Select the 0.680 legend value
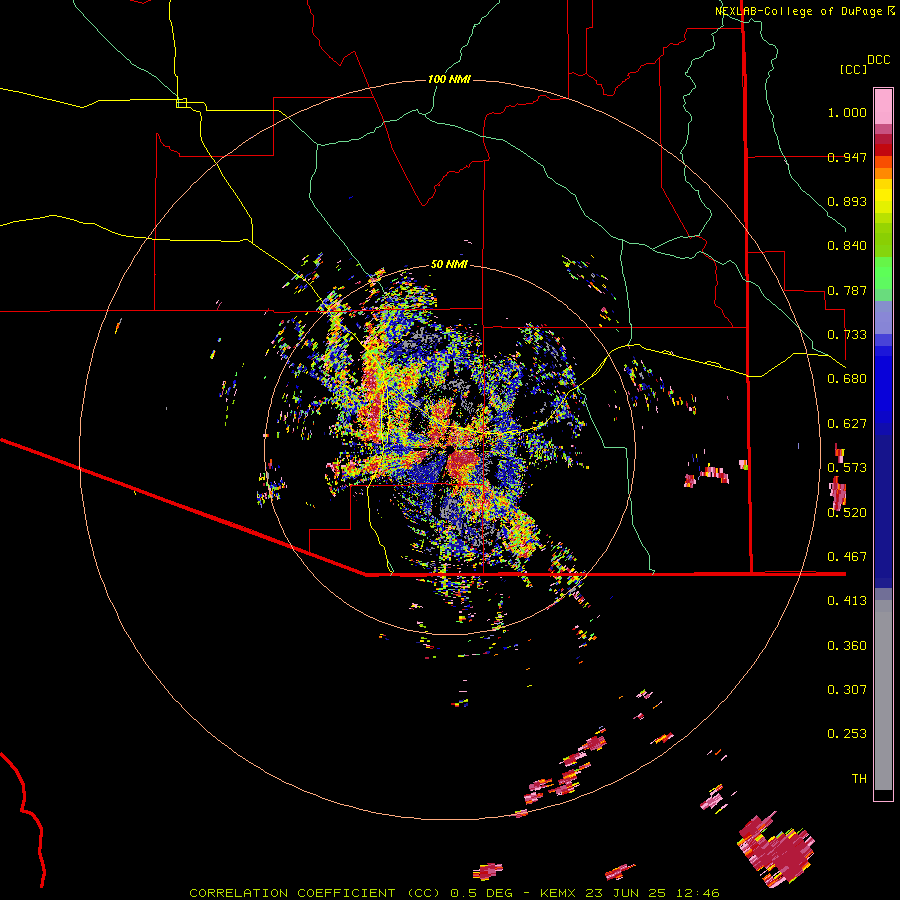 coord(847,379)
